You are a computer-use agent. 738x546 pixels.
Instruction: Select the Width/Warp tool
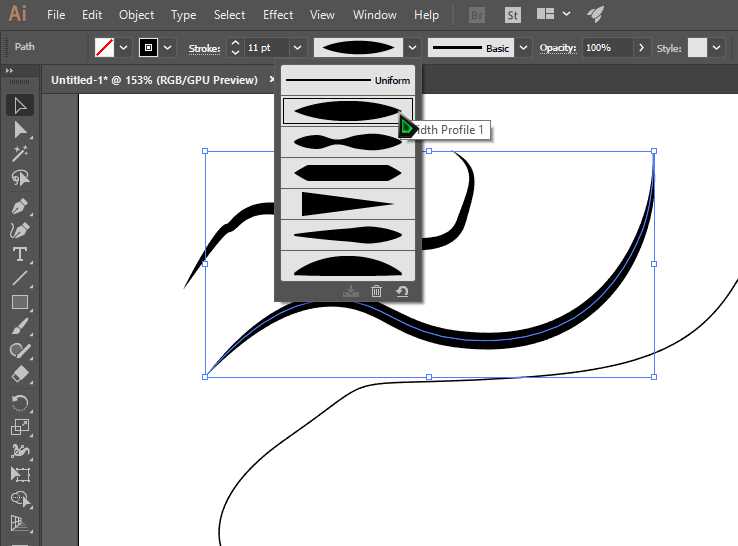(20, 451)
